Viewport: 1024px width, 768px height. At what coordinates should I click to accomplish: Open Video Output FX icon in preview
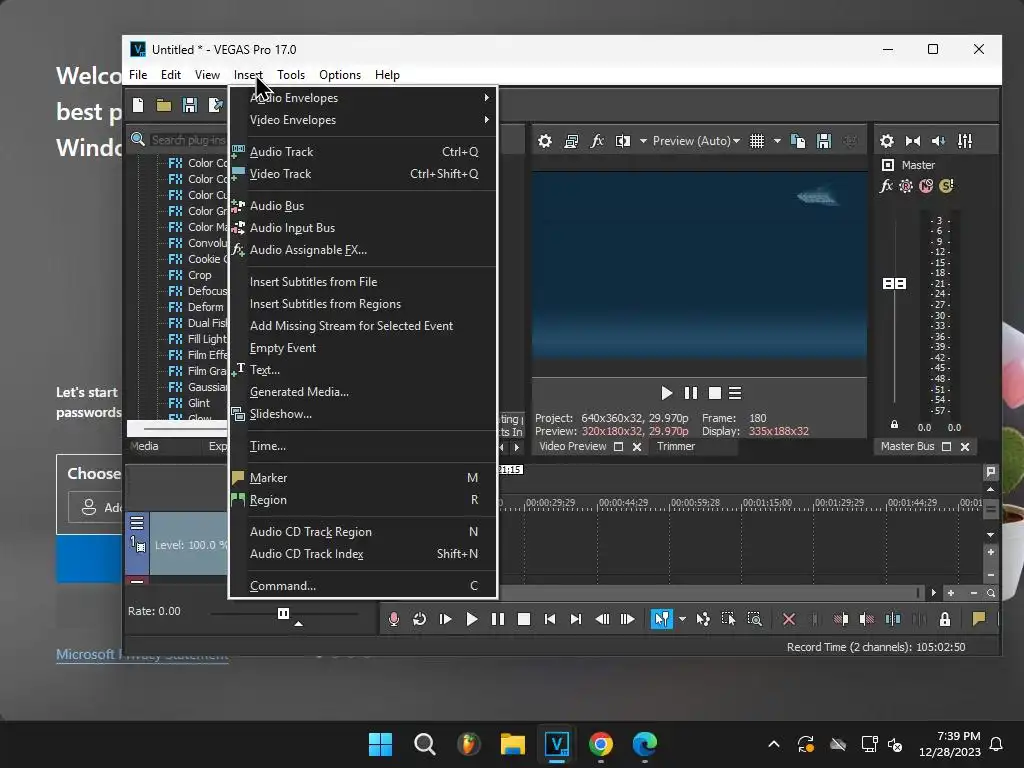(x=597, y=141)
